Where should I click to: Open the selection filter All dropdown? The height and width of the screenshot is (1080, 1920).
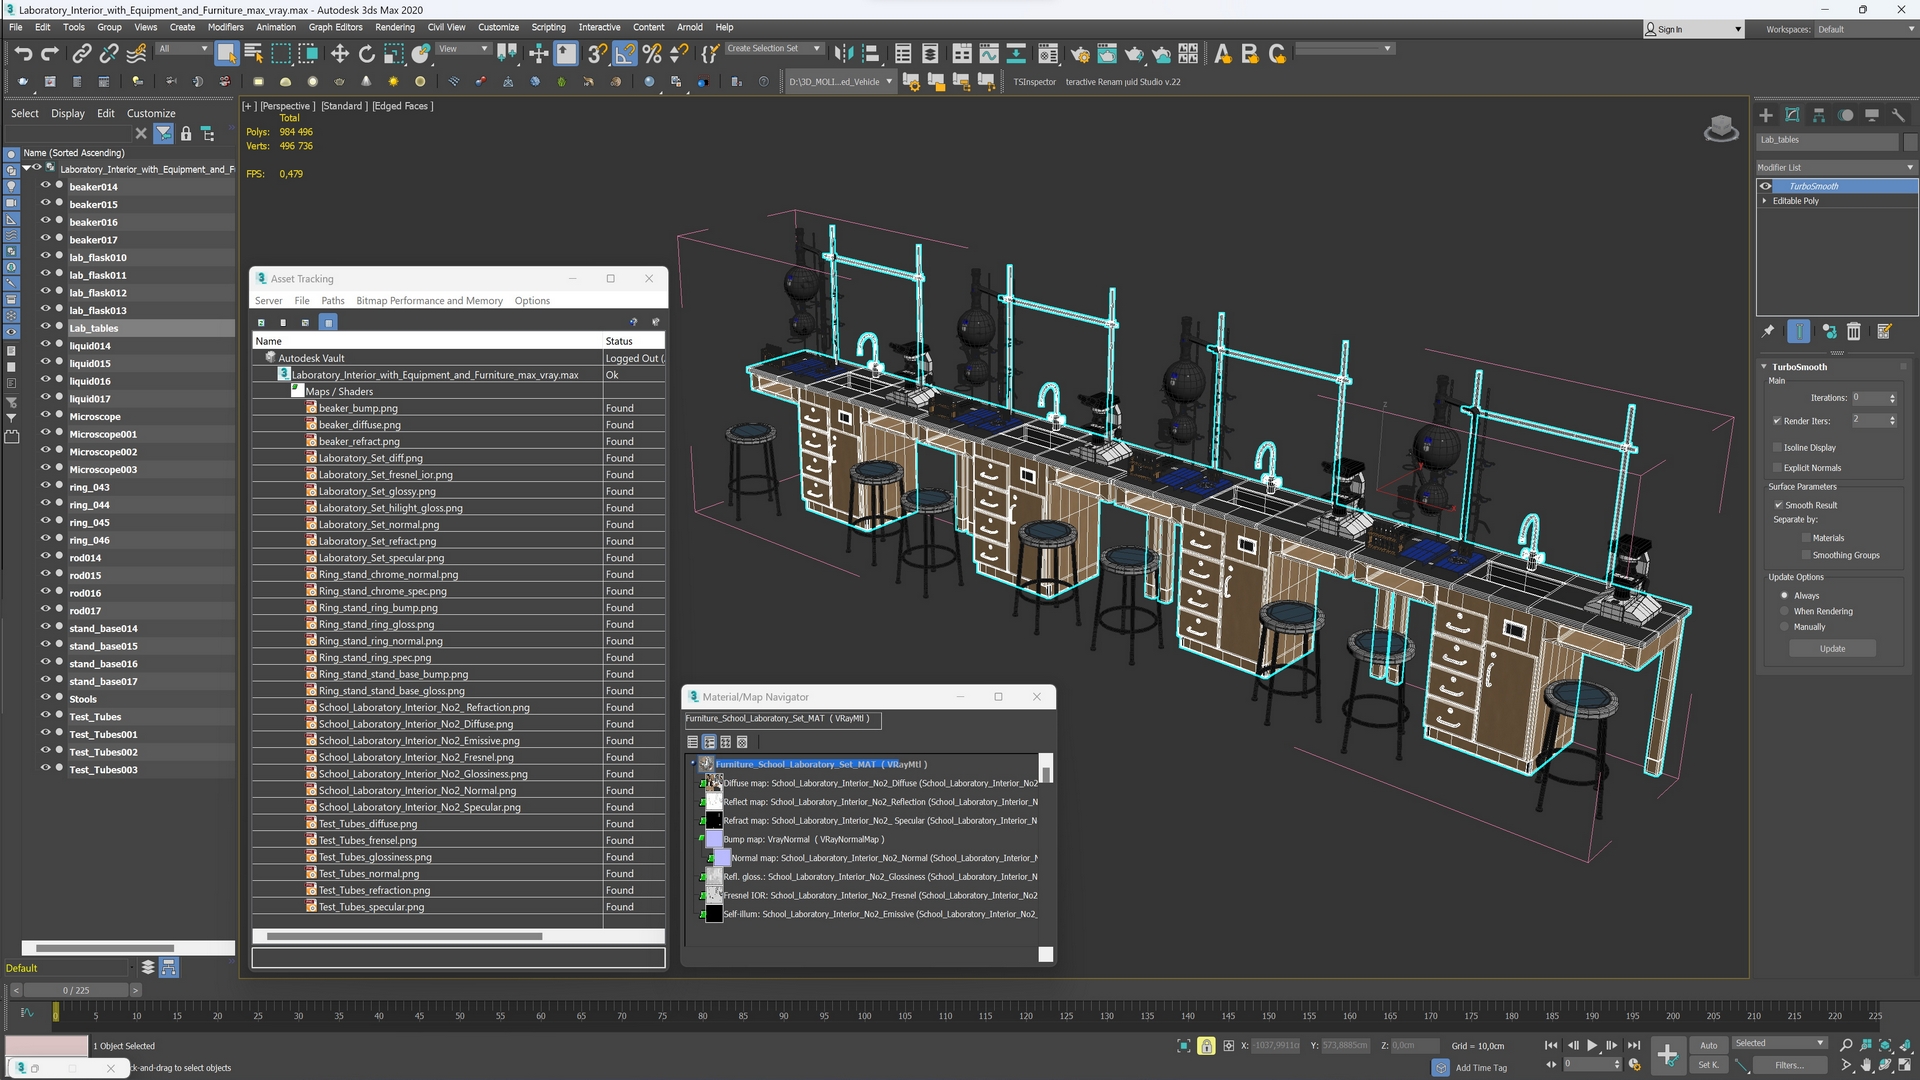tap(183, 48)
